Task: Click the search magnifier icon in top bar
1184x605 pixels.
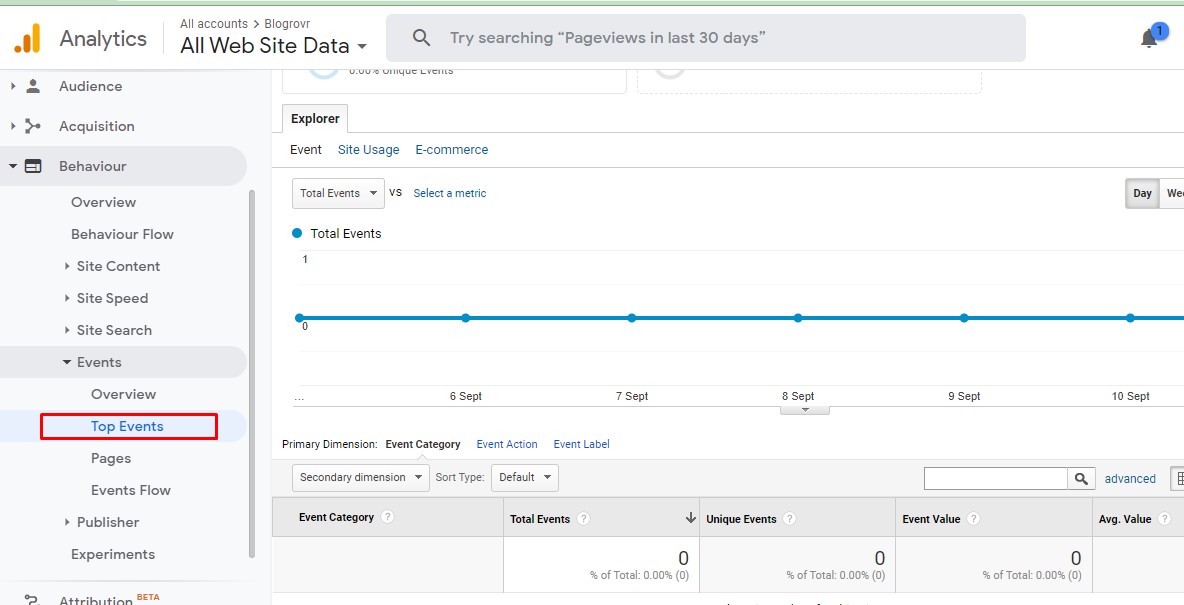Action: (x=421, y=38)
